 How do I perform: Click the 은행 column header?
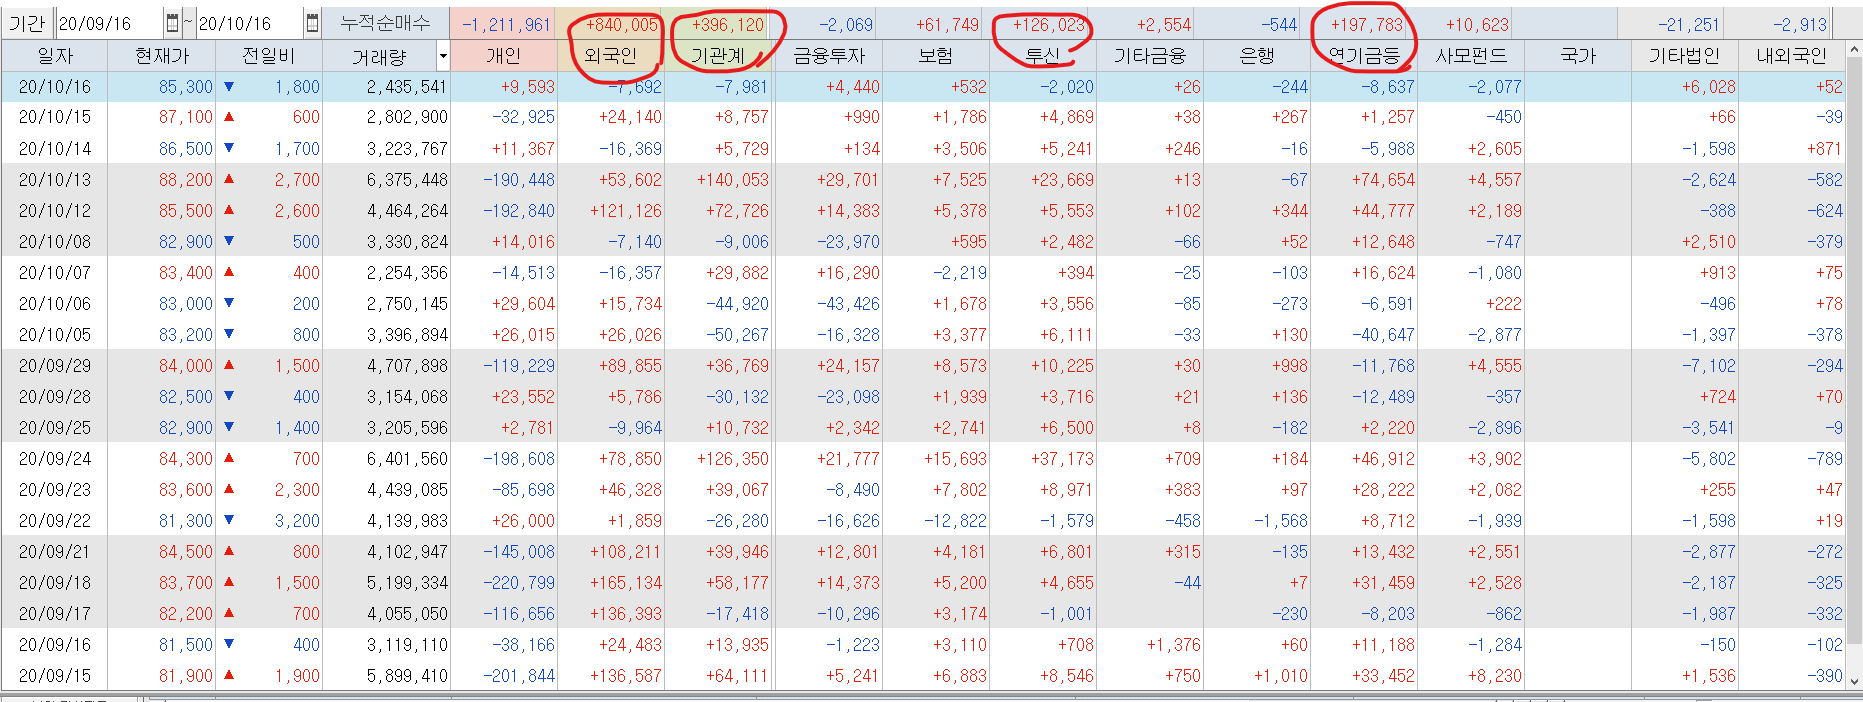click(x=1256, y=56)
